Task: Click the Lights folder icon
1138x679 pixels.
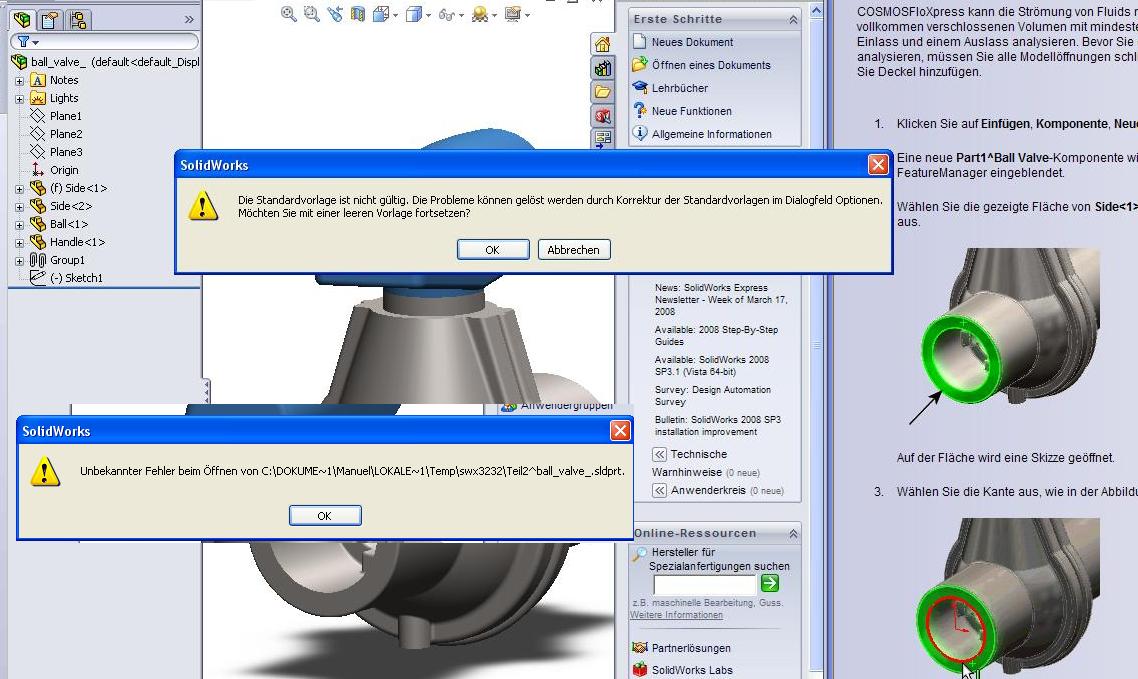Action: pyautogui.click(x=38, y=98)
